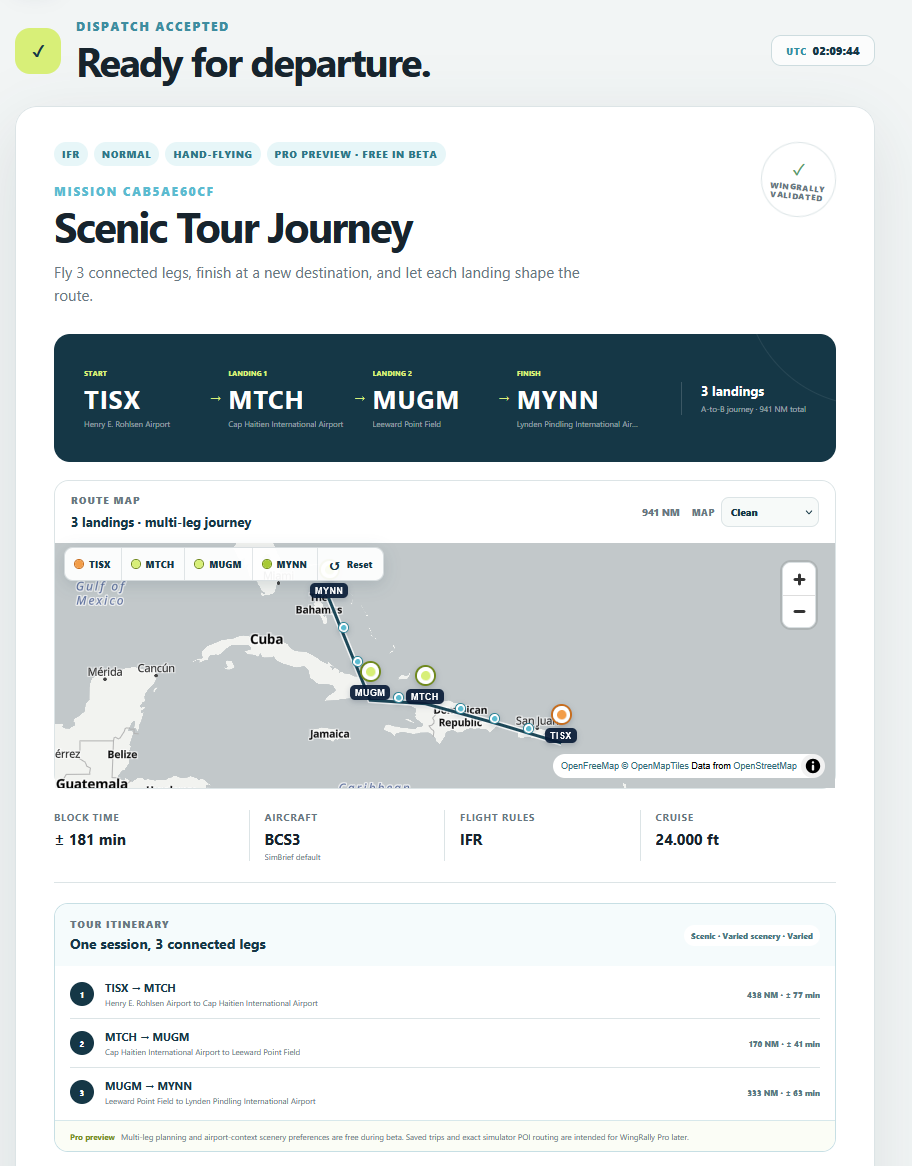This screenshot has width=912, height=1166.
Task: Open the OpenFreeMap attribution link
Action: tap(590, 766)
